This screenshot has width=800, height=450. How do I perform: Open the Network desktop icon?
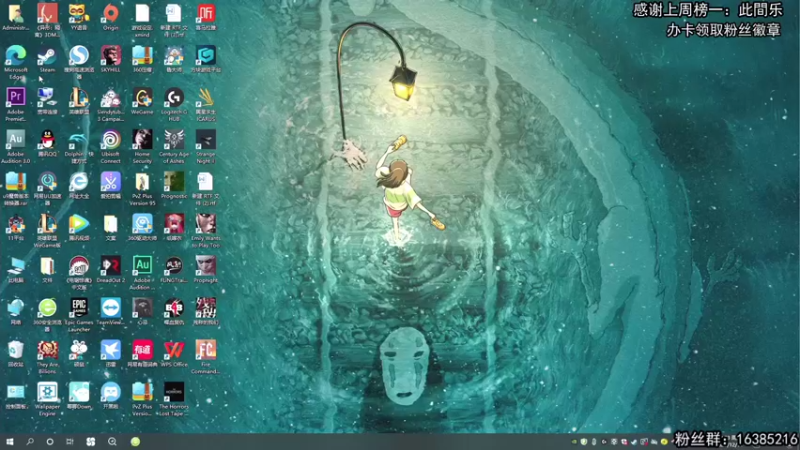(x=15, y=308)
